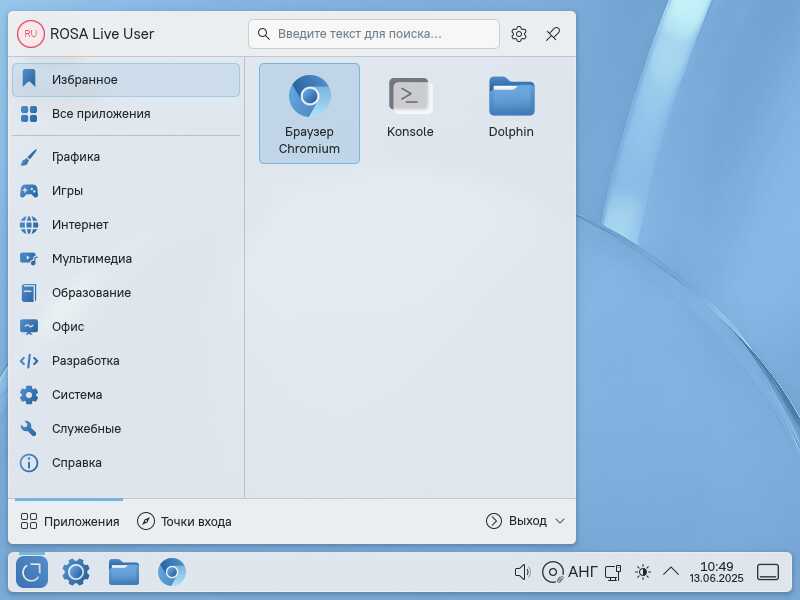Open launcher settings gear icon

519,34
